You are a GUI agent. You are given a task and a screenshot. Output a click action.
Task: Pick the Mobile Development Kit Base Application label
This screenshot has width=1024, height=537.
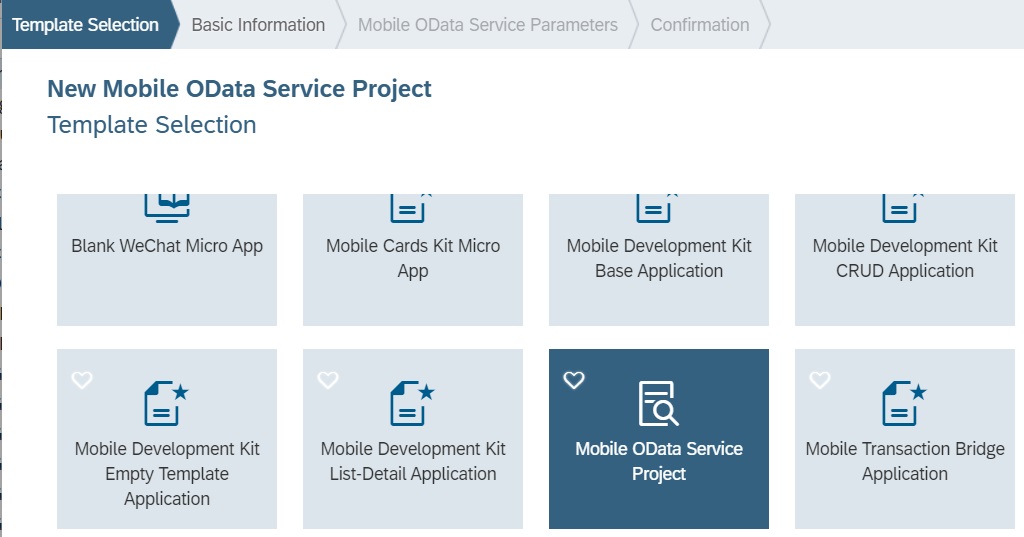coord(659,258)
